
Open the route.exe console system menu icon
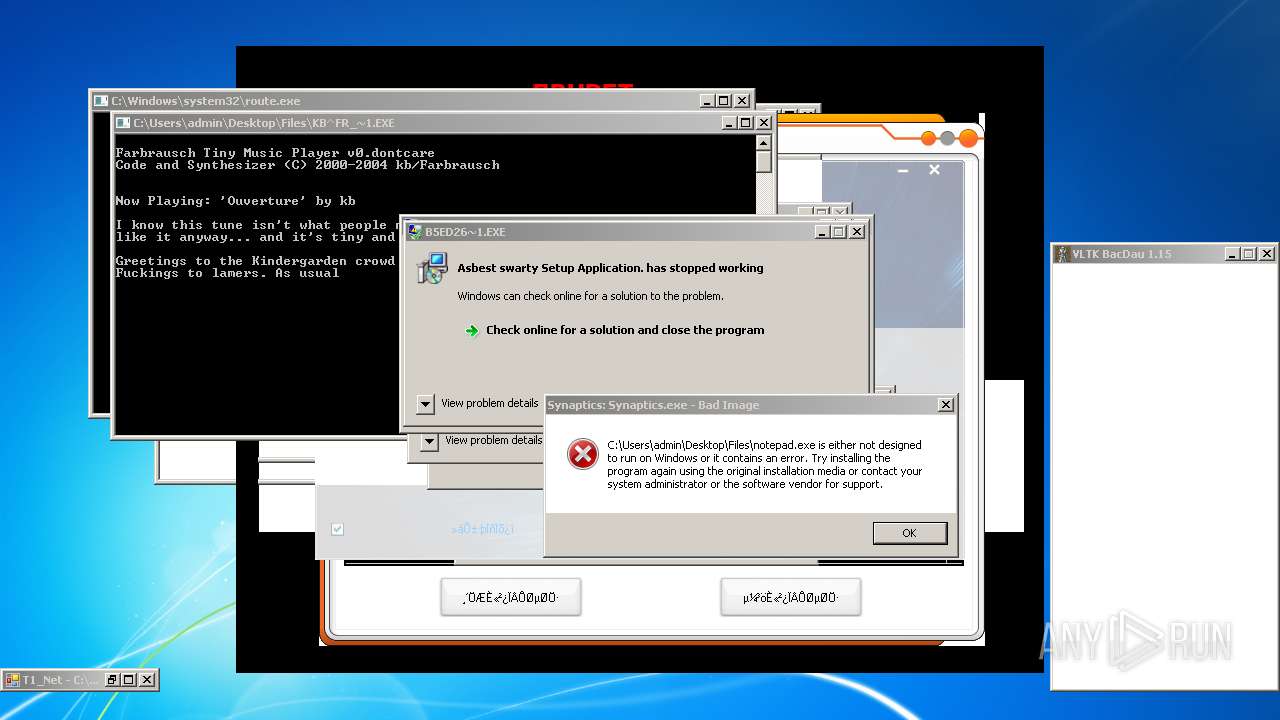[100, 101]
